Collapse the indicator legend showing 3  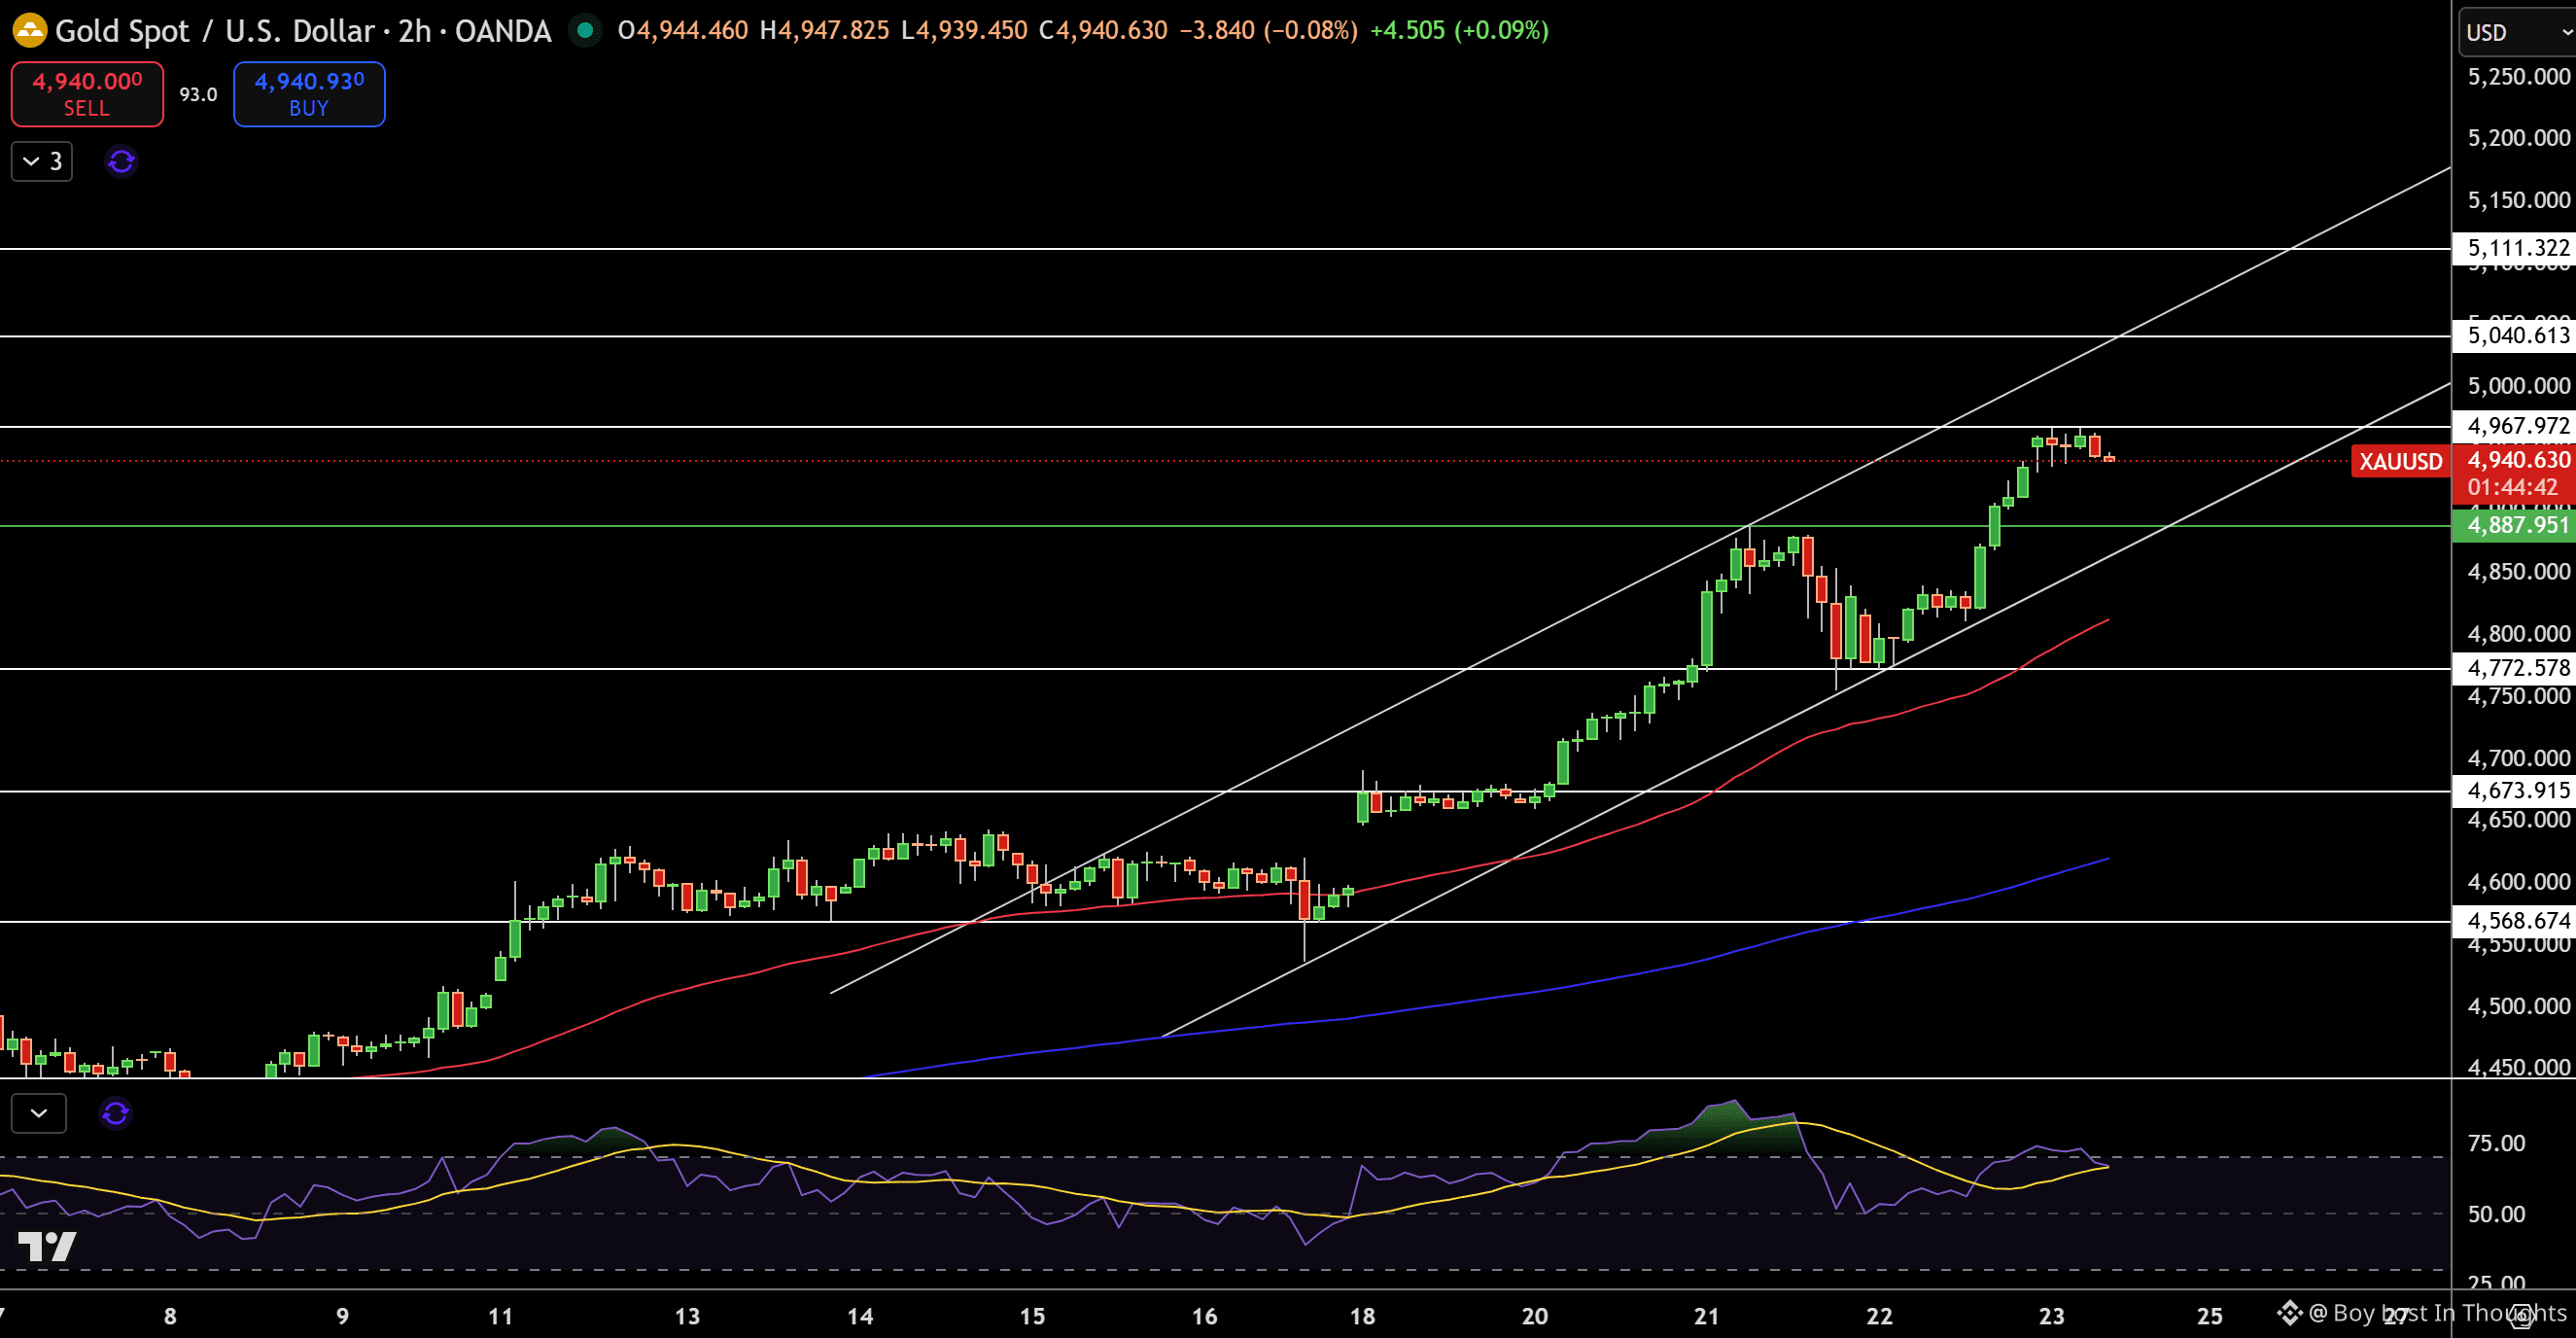[x=42, y=161]
